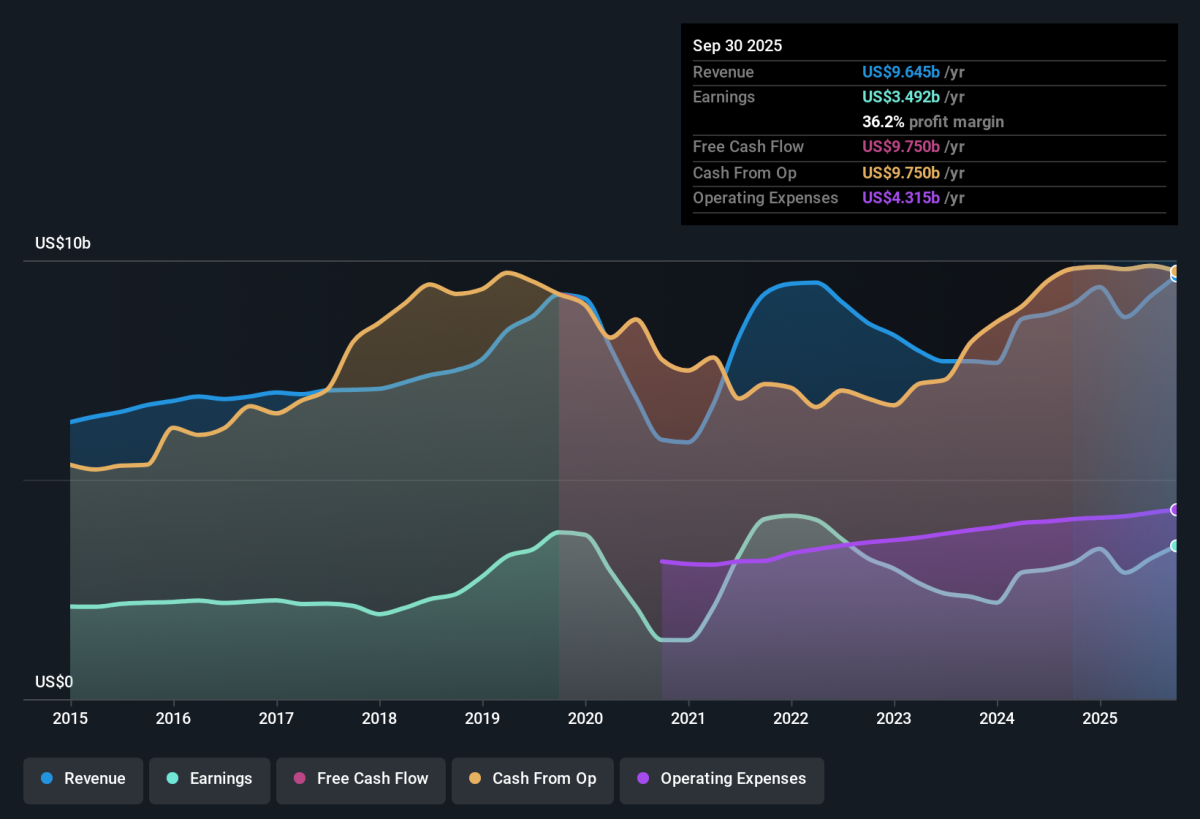
Task: Hide the Earnings series via legend
Action: (x=210, y=779)
